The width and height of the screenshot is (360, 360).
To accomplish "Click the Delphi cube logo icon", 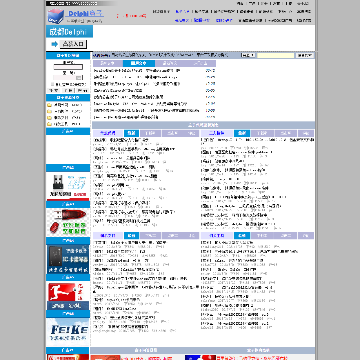I will [x=55, y=16].
